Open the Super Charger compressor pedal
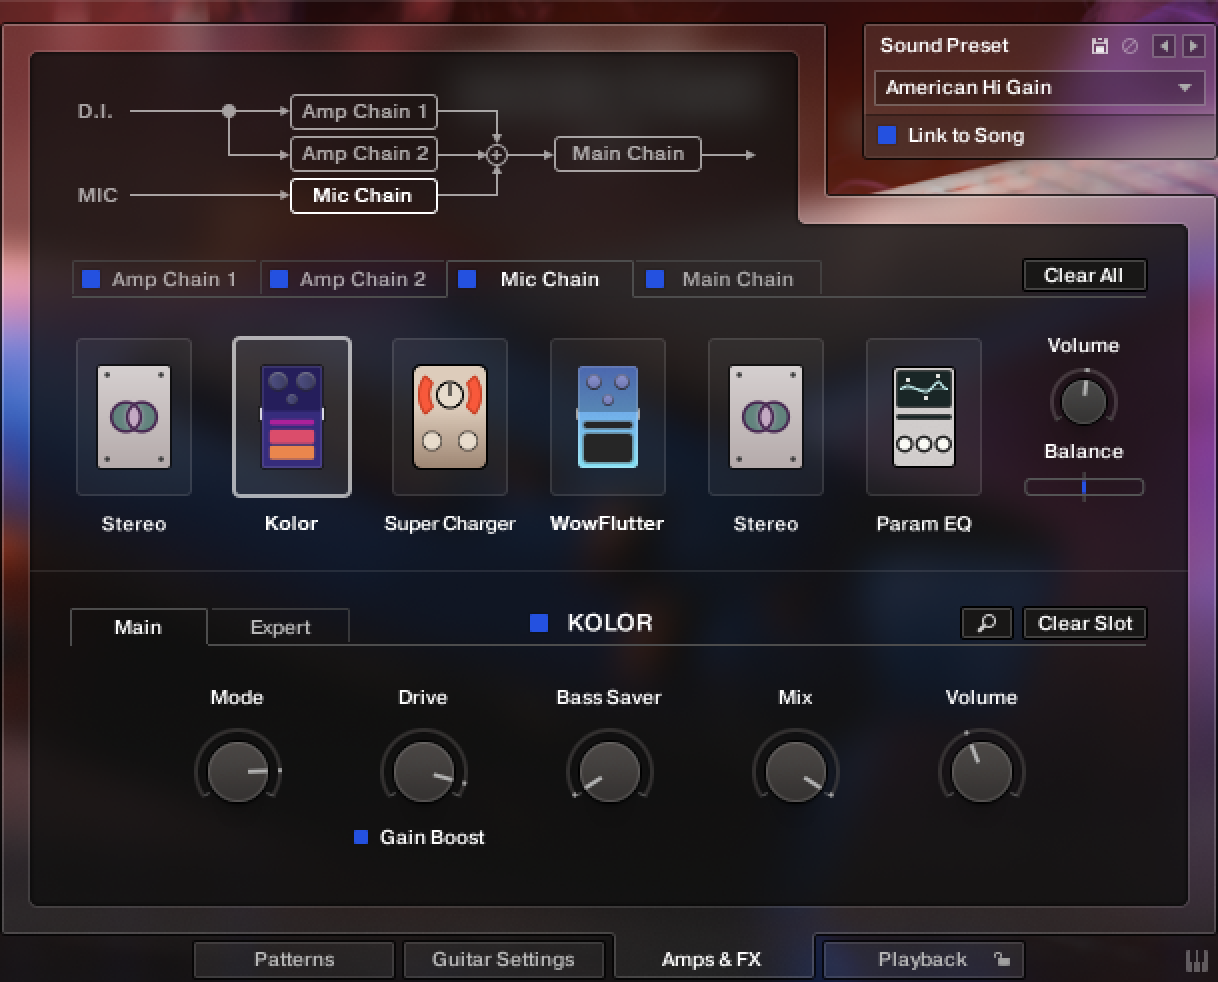Viewport: 1218px width, 982px height. [x=449, y=417]
